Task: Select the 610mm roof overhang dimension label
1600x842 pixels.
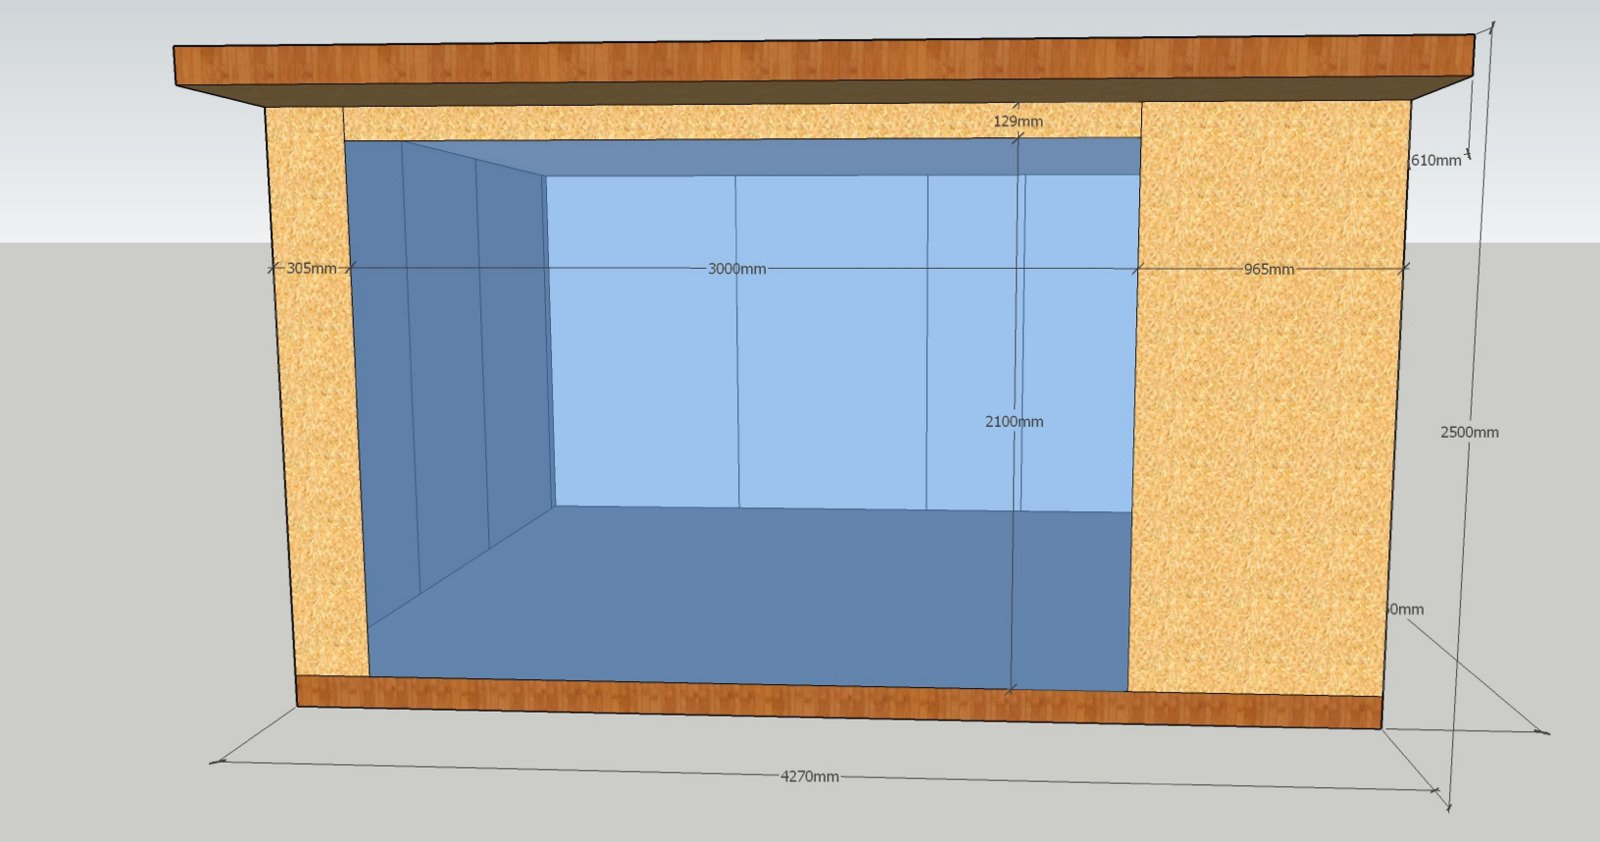Action: (x=1436, y=160)
